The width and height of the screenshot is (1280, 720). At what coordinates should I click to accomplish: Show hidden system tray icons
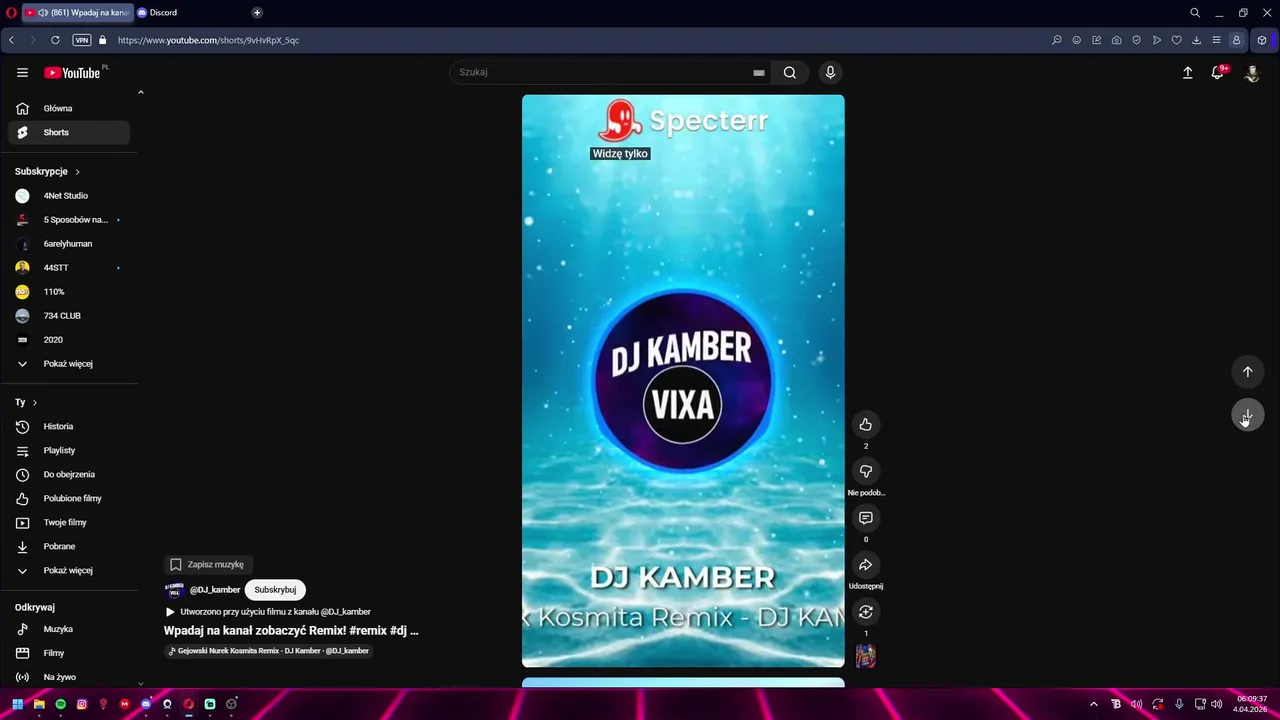click(x=1093, y=704)
